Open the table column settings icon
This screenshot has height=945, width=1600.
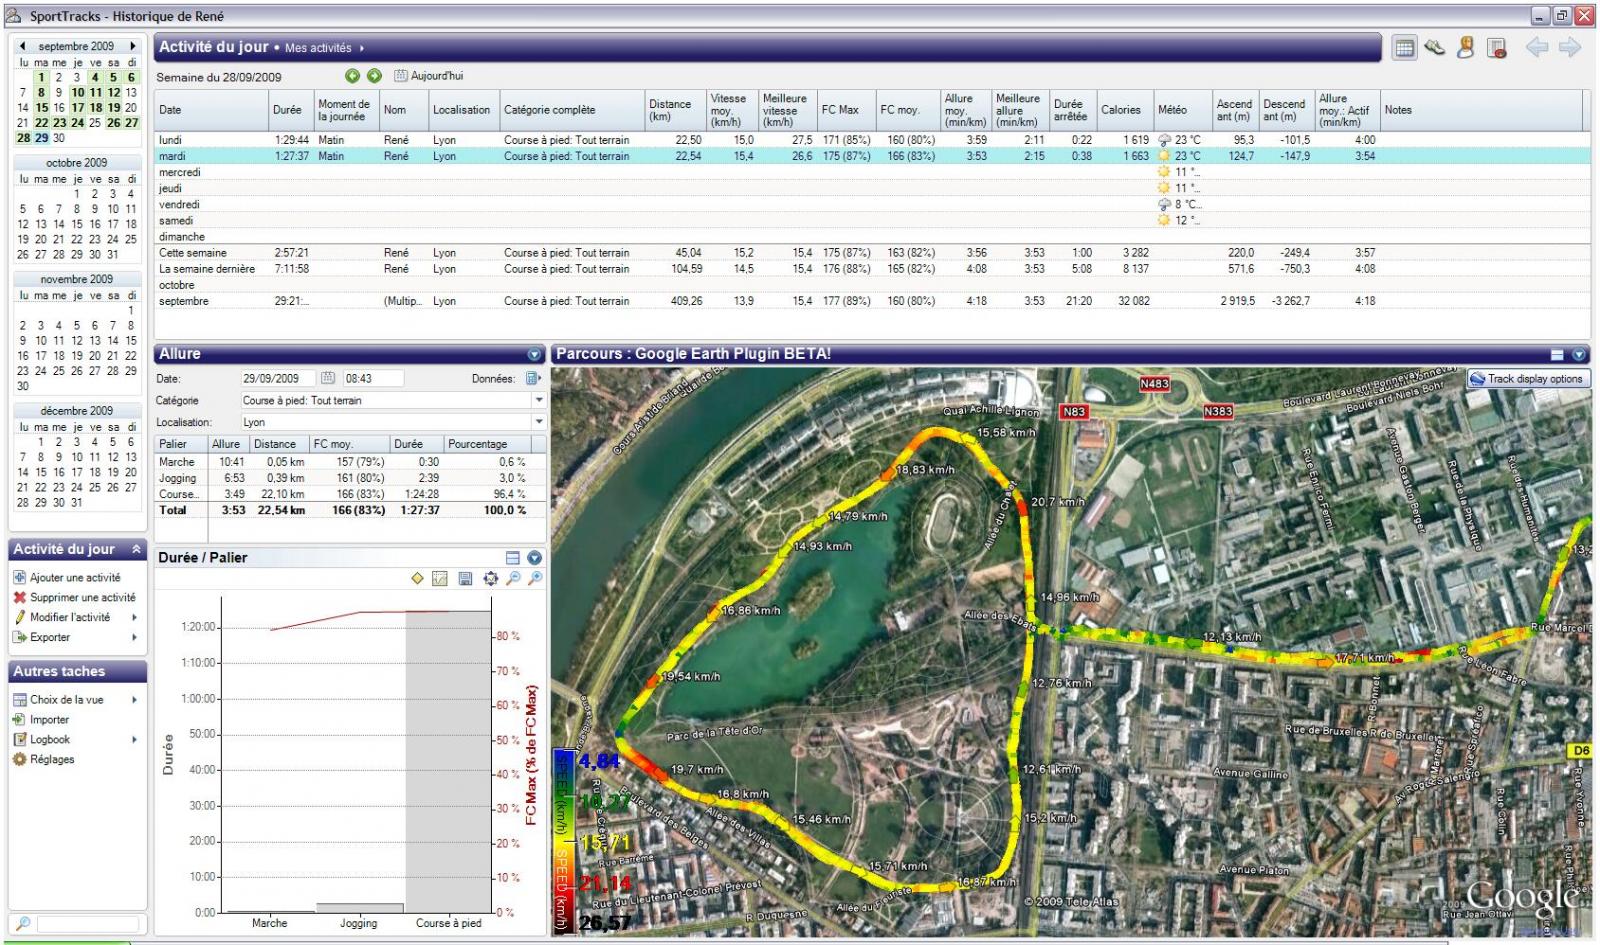pyautogui.click(x=1497, y=48)
